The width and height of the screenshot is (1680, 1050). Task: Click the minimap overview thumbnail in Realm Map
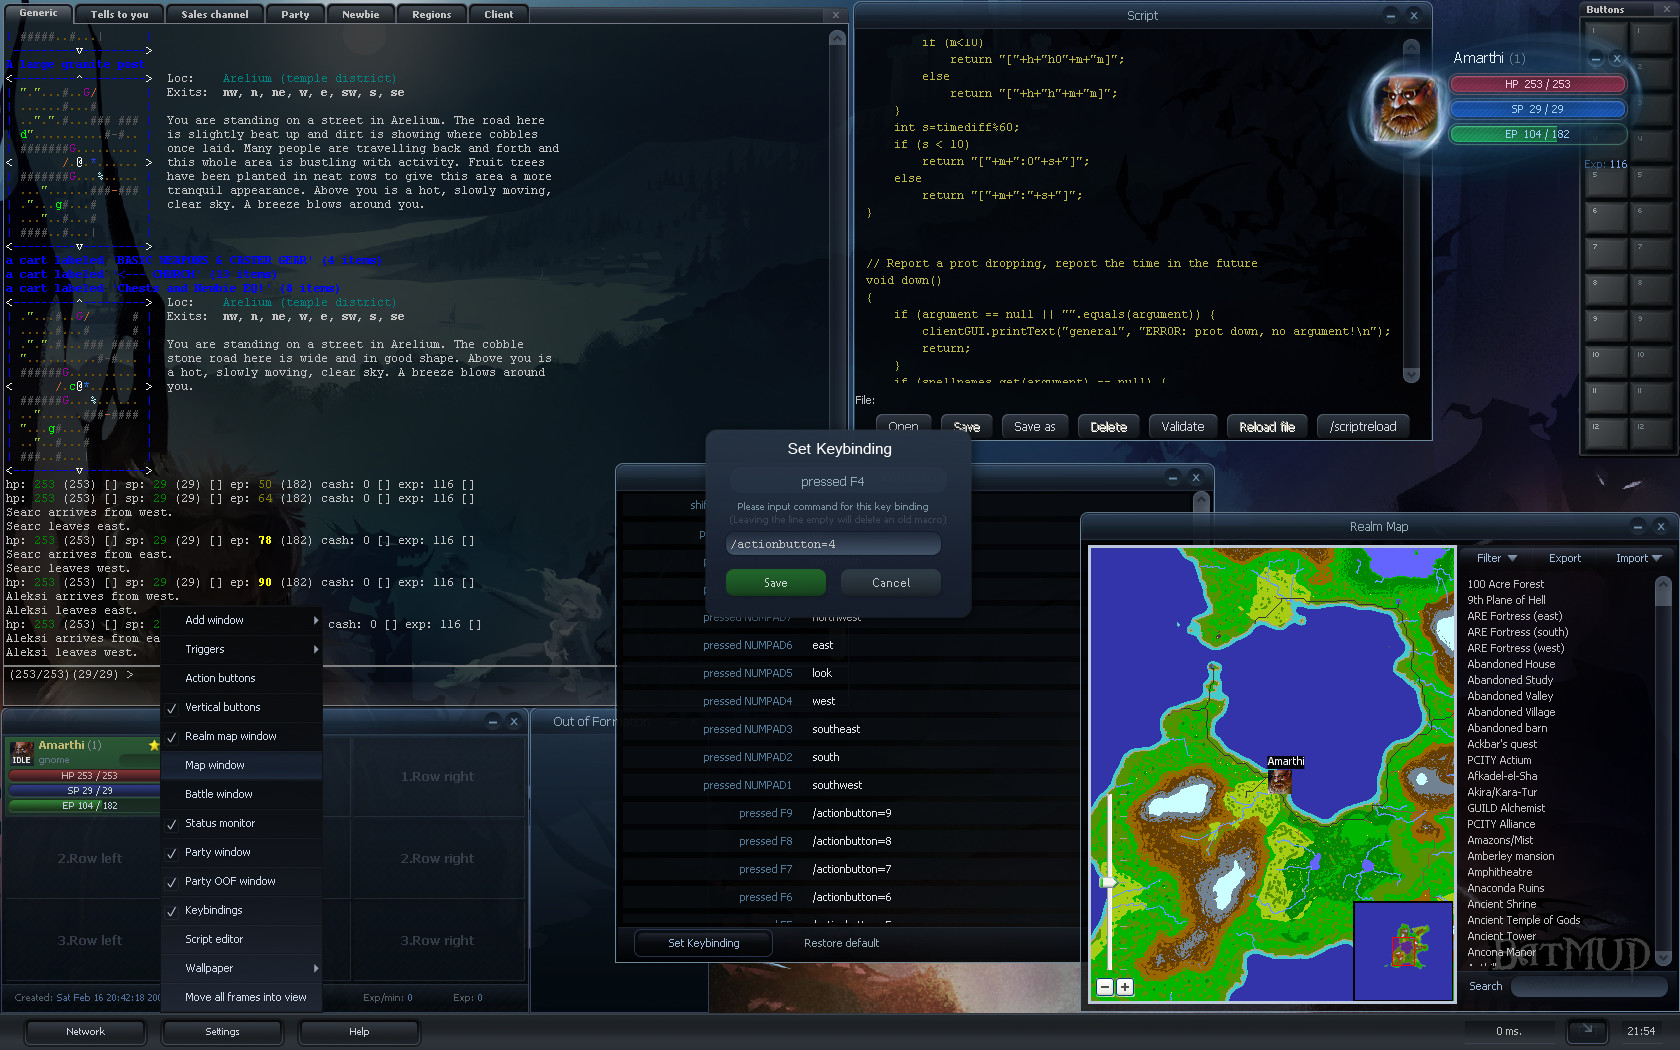coord(1403,950)
